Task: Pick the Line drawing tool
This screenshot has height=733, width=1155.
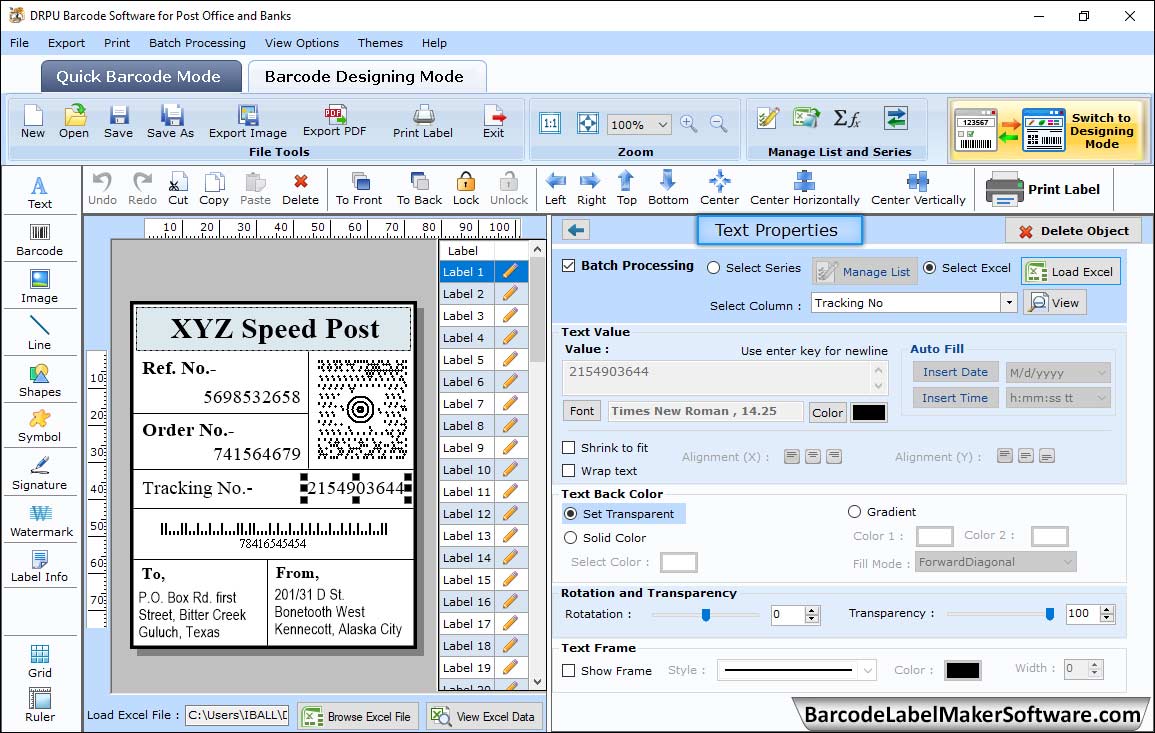Action: coord(40,333)
